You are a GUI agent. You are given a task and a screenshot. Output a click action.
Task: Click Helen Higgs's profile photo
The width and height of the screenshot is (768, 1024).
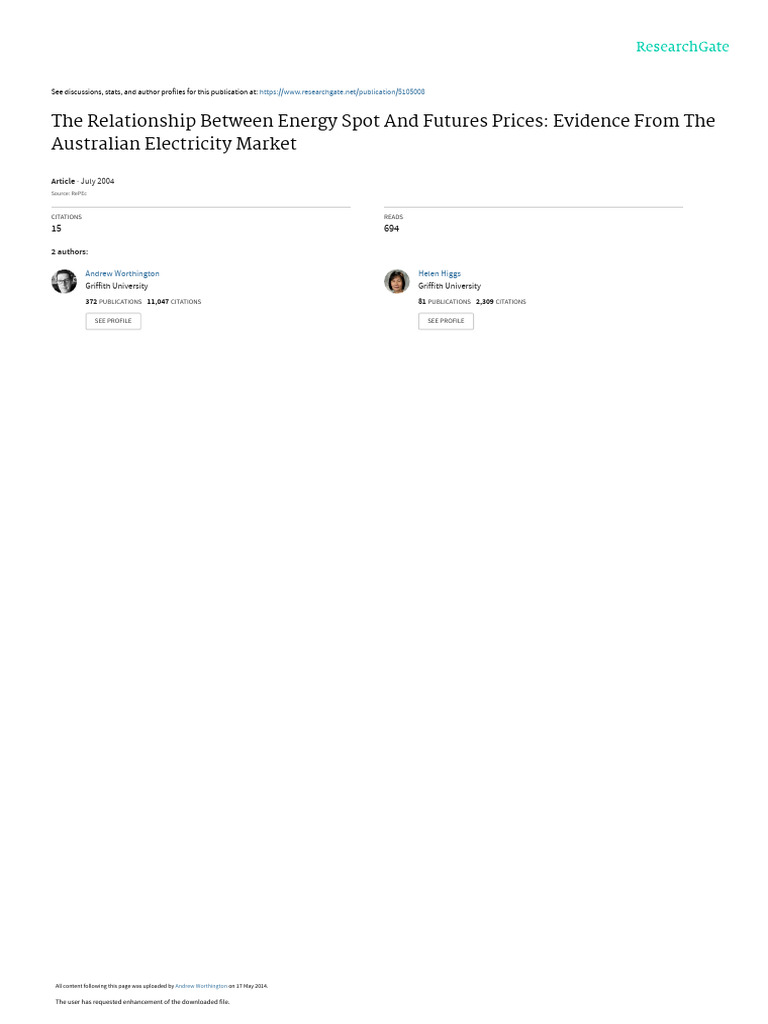click(x=397, y=281)
